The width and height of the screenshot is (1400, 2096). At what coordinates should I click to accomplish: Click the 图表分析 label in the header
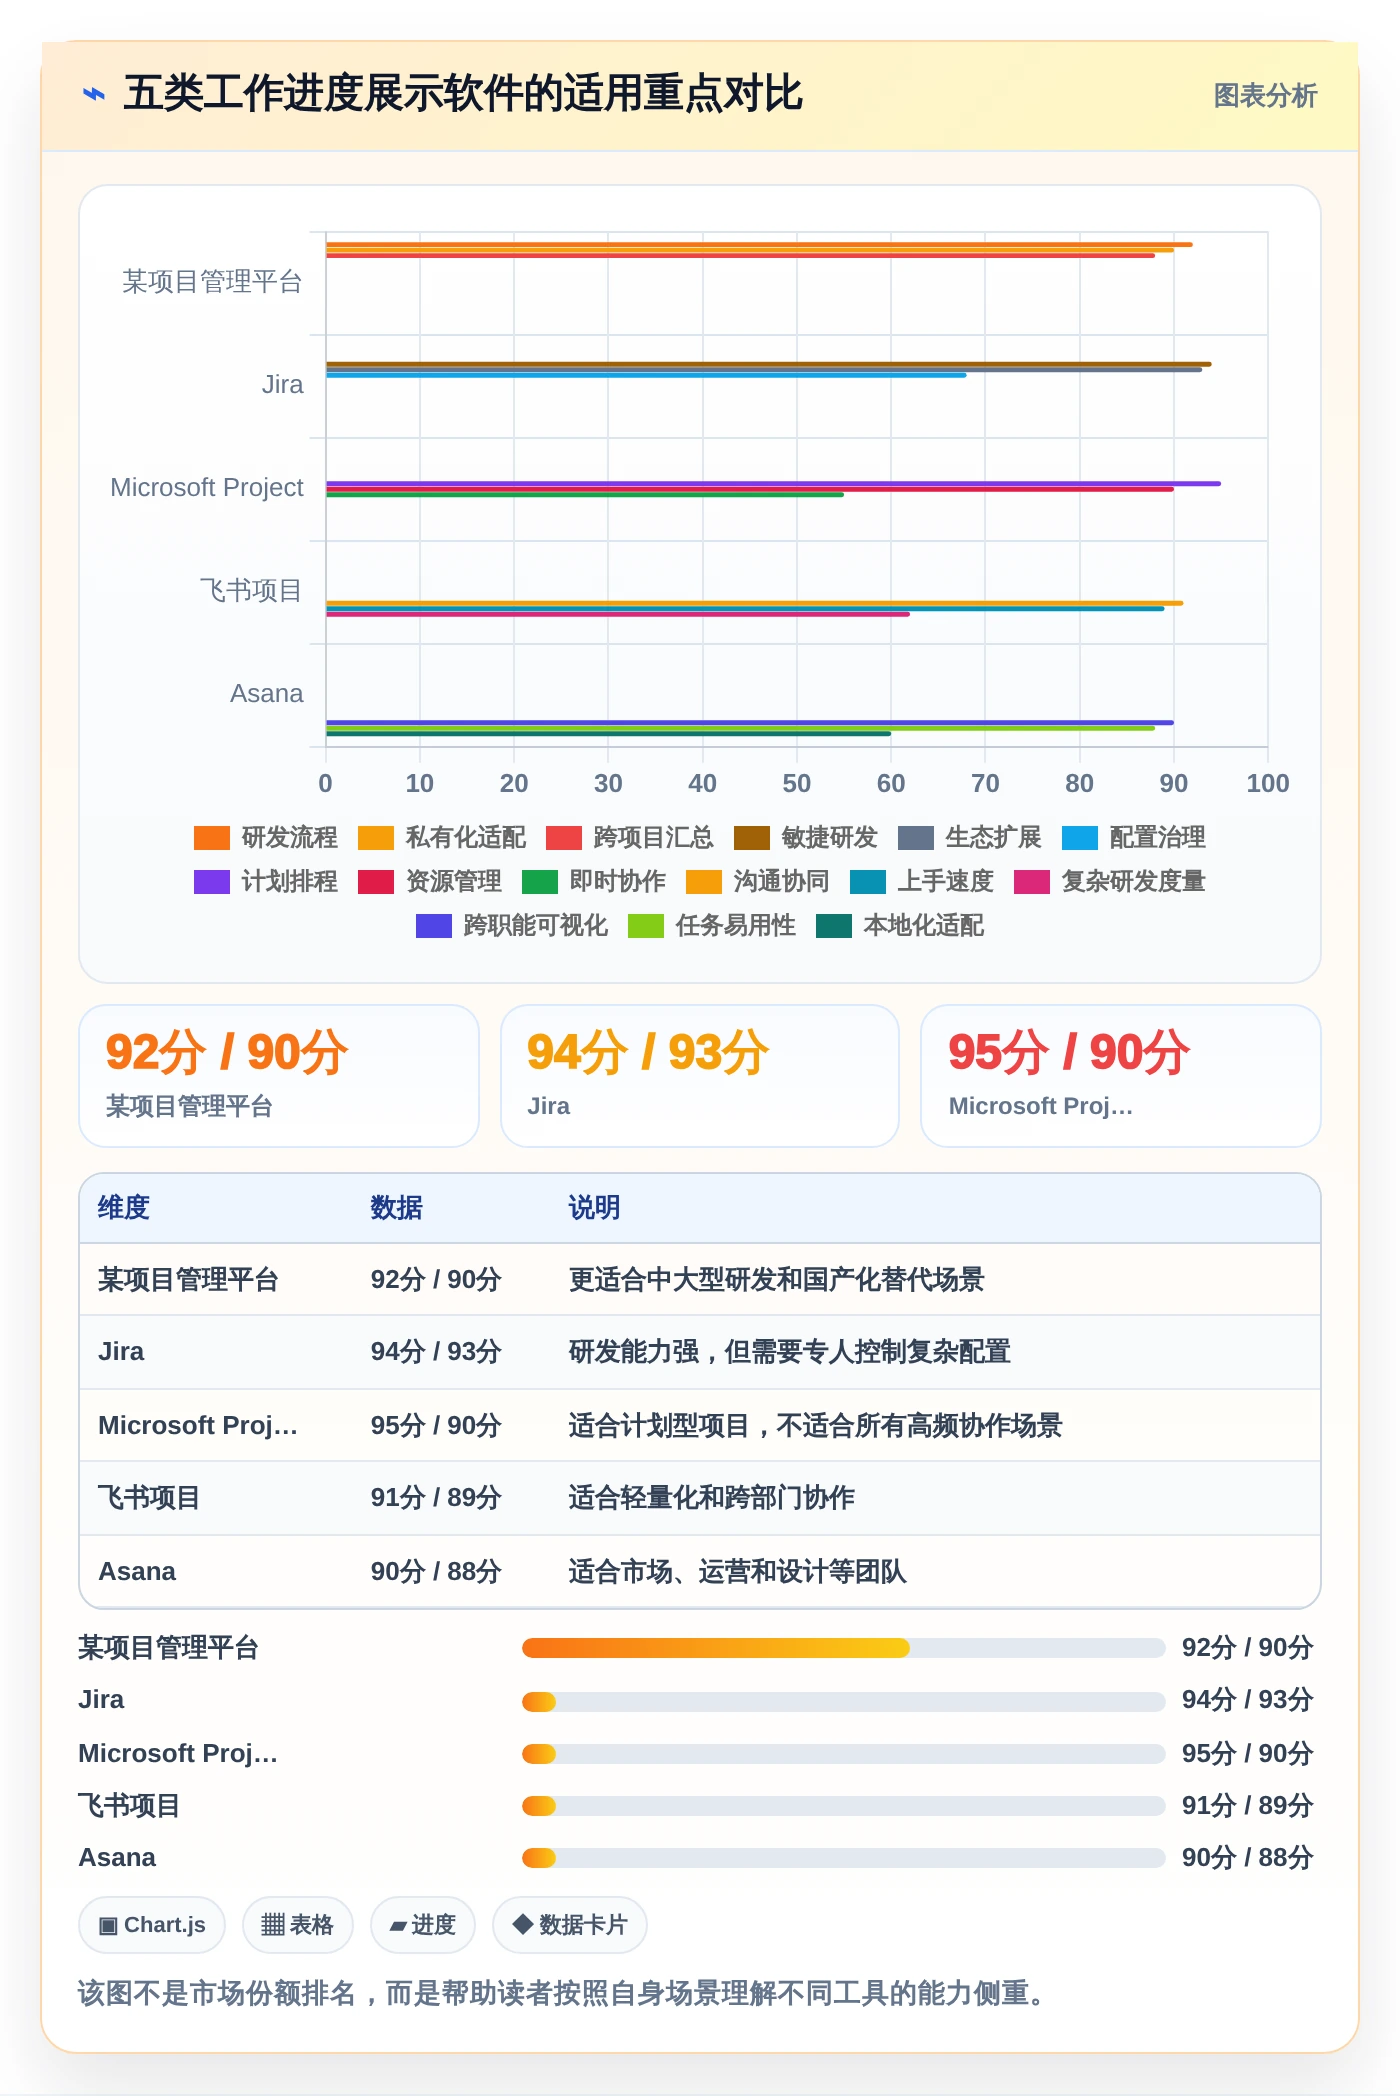(1265, 96)
